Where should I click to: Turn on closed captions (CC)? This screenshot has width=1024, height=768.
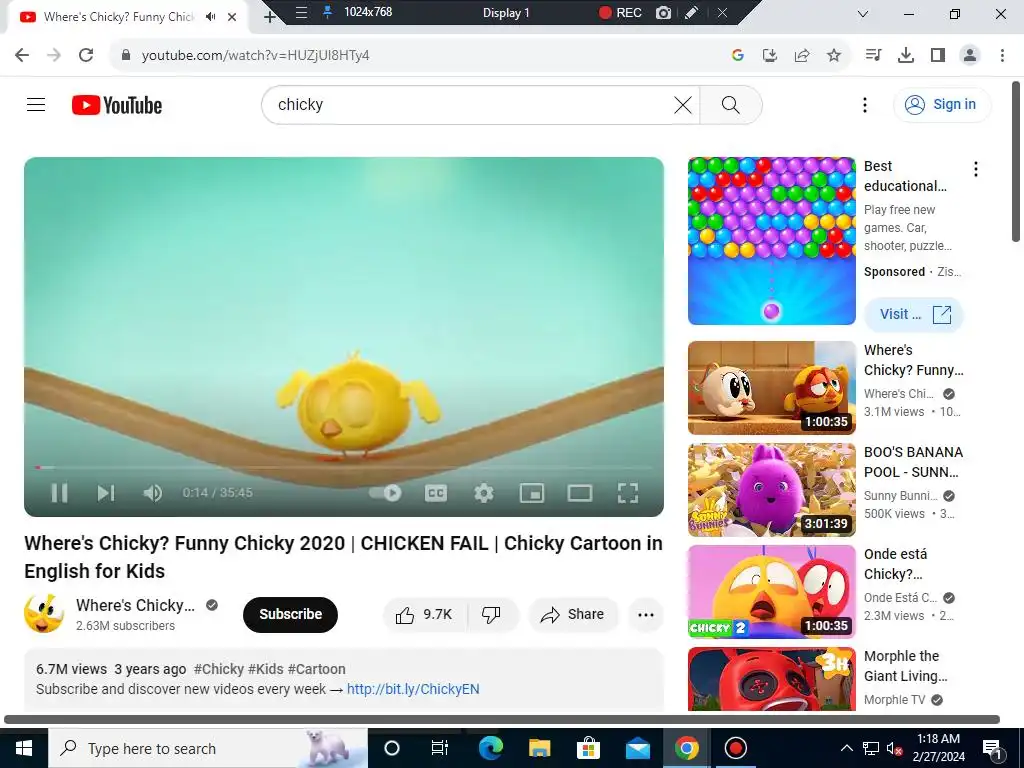(x=436, y=493)
